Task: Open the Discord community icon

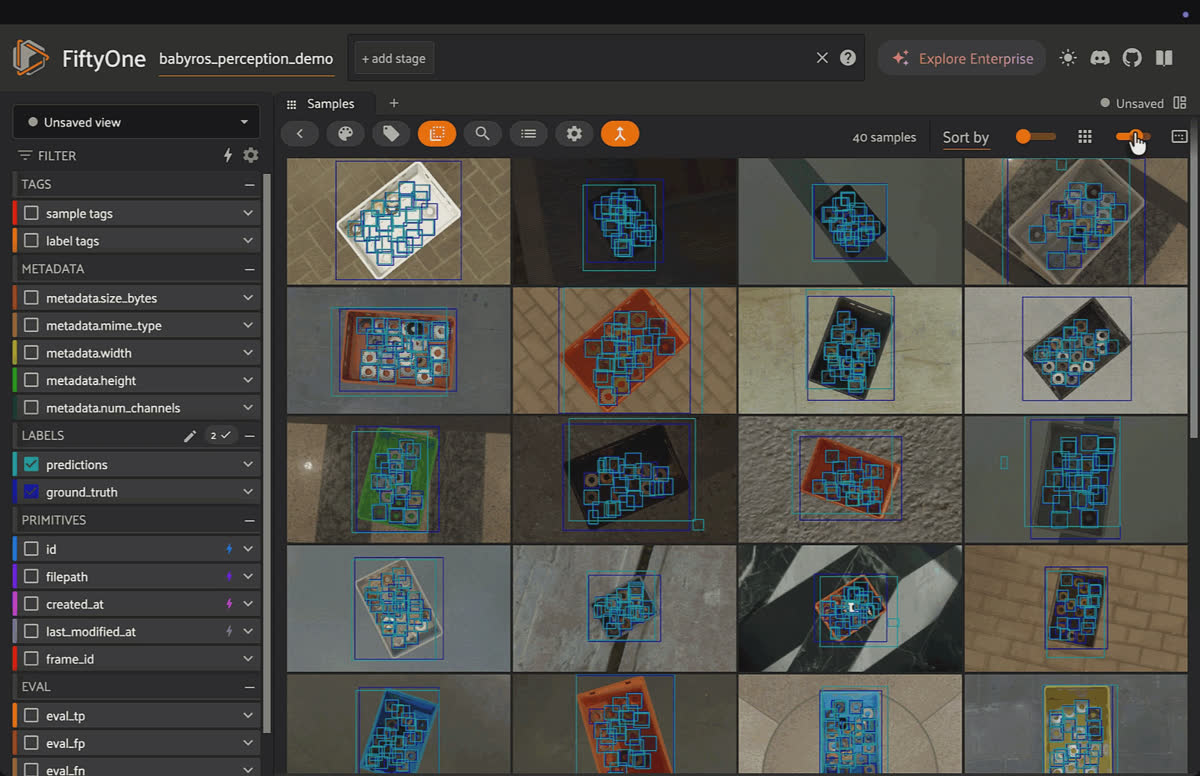Action: point(1100,58)
